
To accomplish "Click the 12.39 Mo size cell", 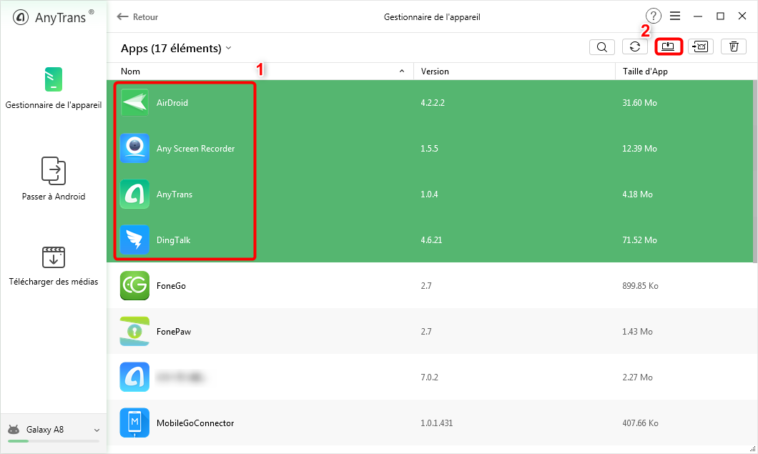I will (639, 148).
